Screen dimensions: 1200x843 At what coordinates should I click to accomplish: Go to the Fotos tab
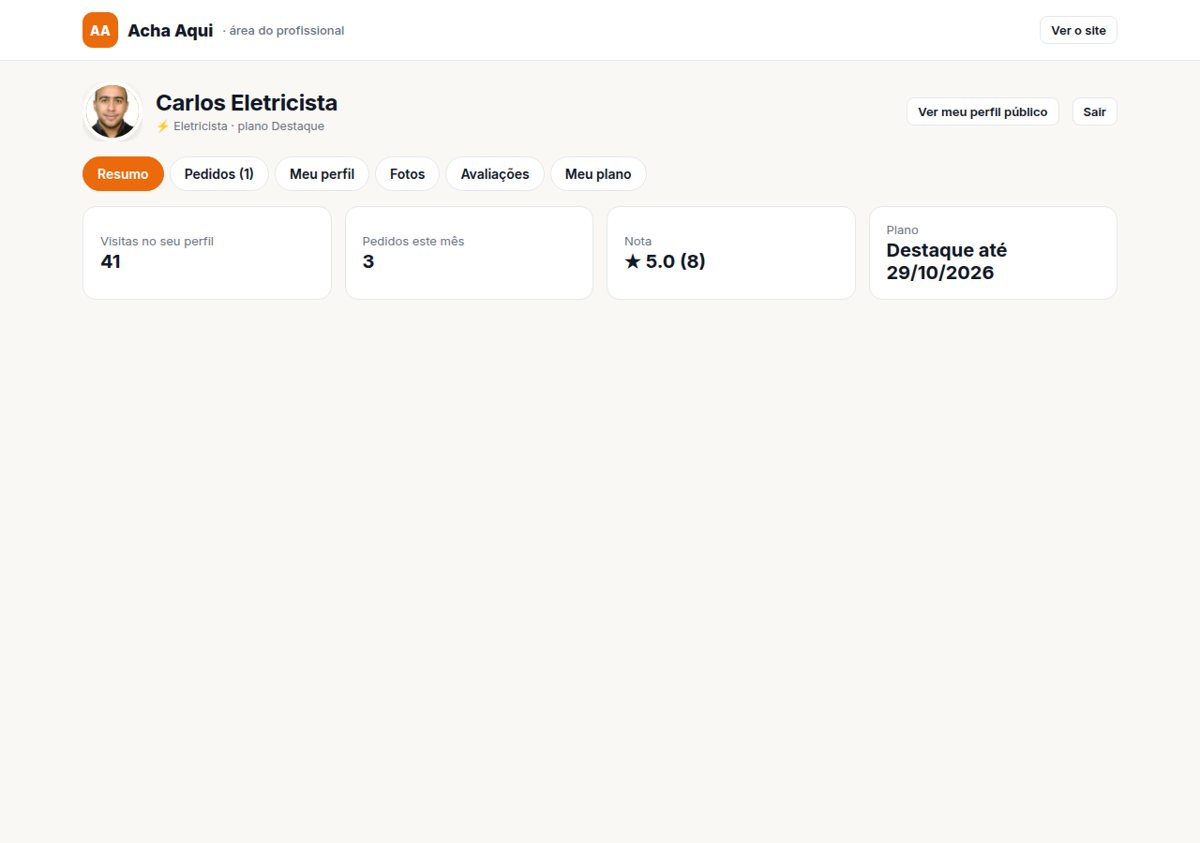coord(407,174)
